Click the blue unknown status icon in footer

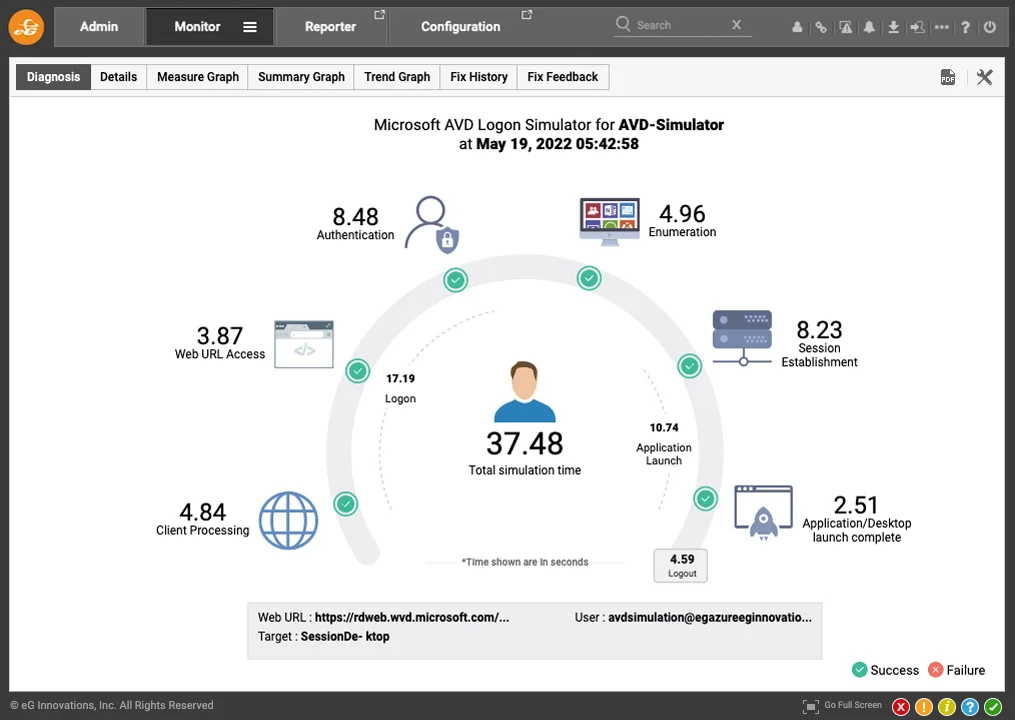point(970,706)
